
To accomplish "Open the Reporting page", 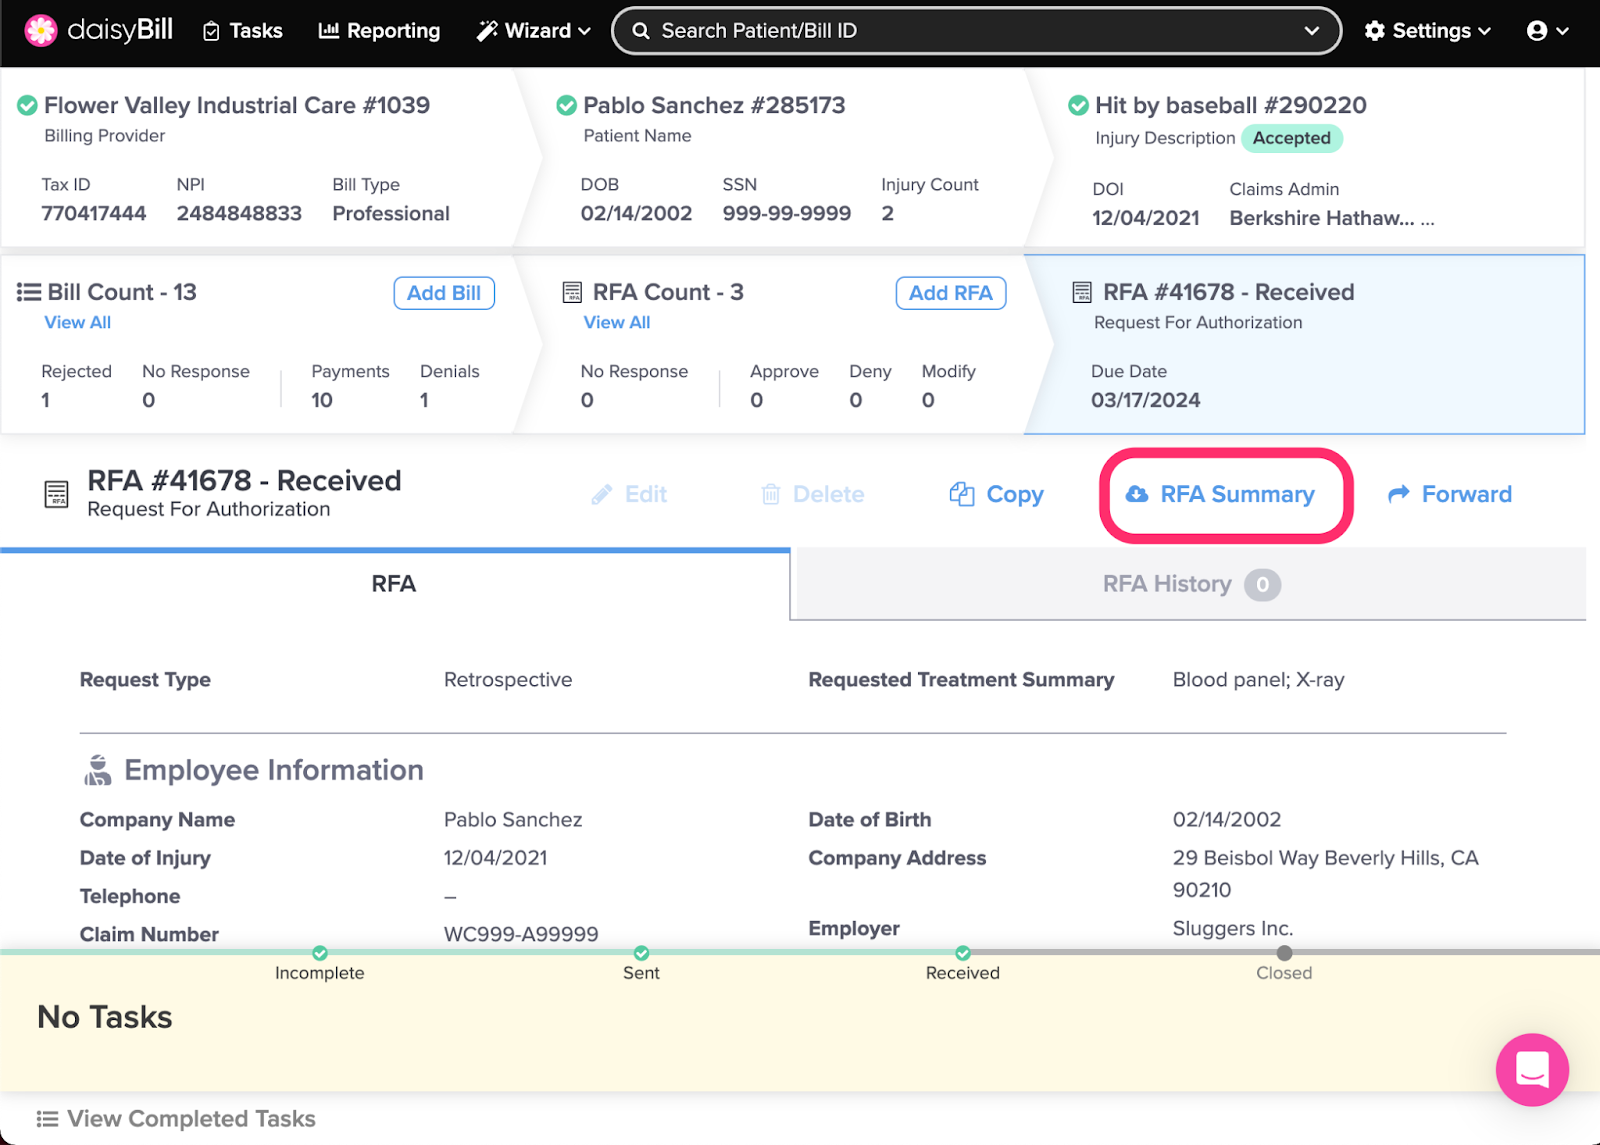I will pos(379,31).
